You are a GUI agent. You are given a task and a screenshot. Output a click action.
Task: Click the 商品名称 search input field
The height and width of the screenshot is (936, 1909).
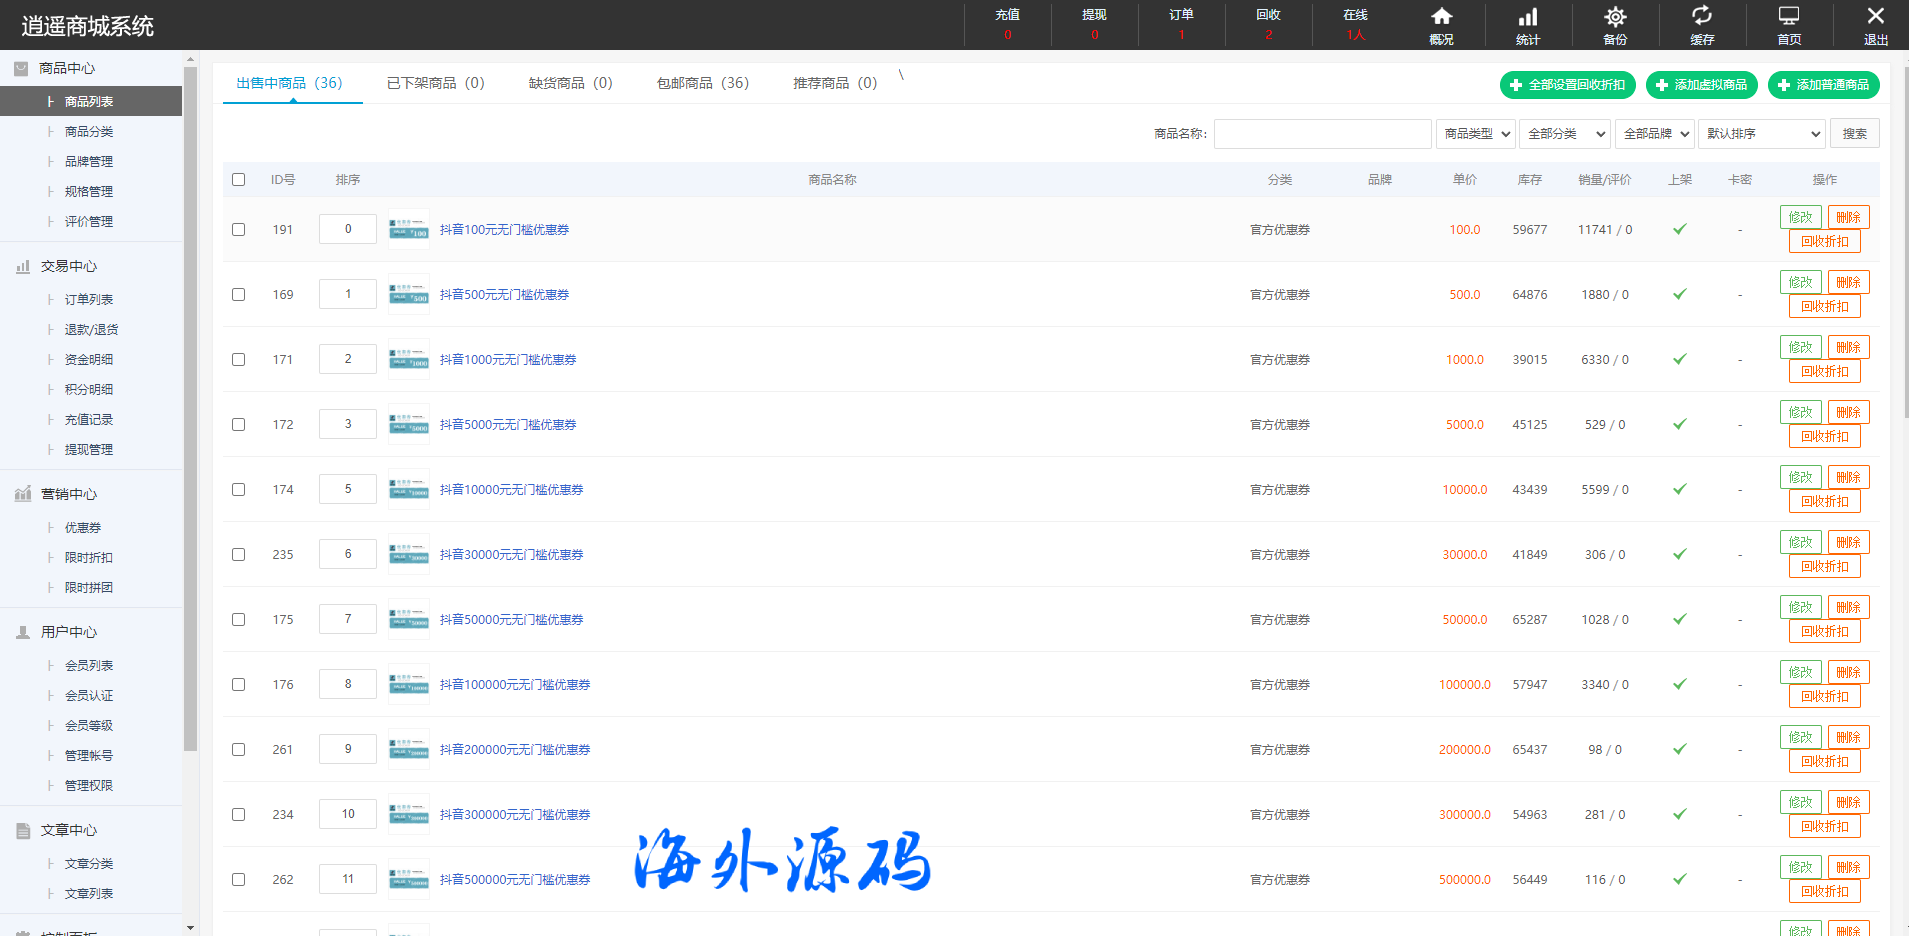tap(1322, 134)
